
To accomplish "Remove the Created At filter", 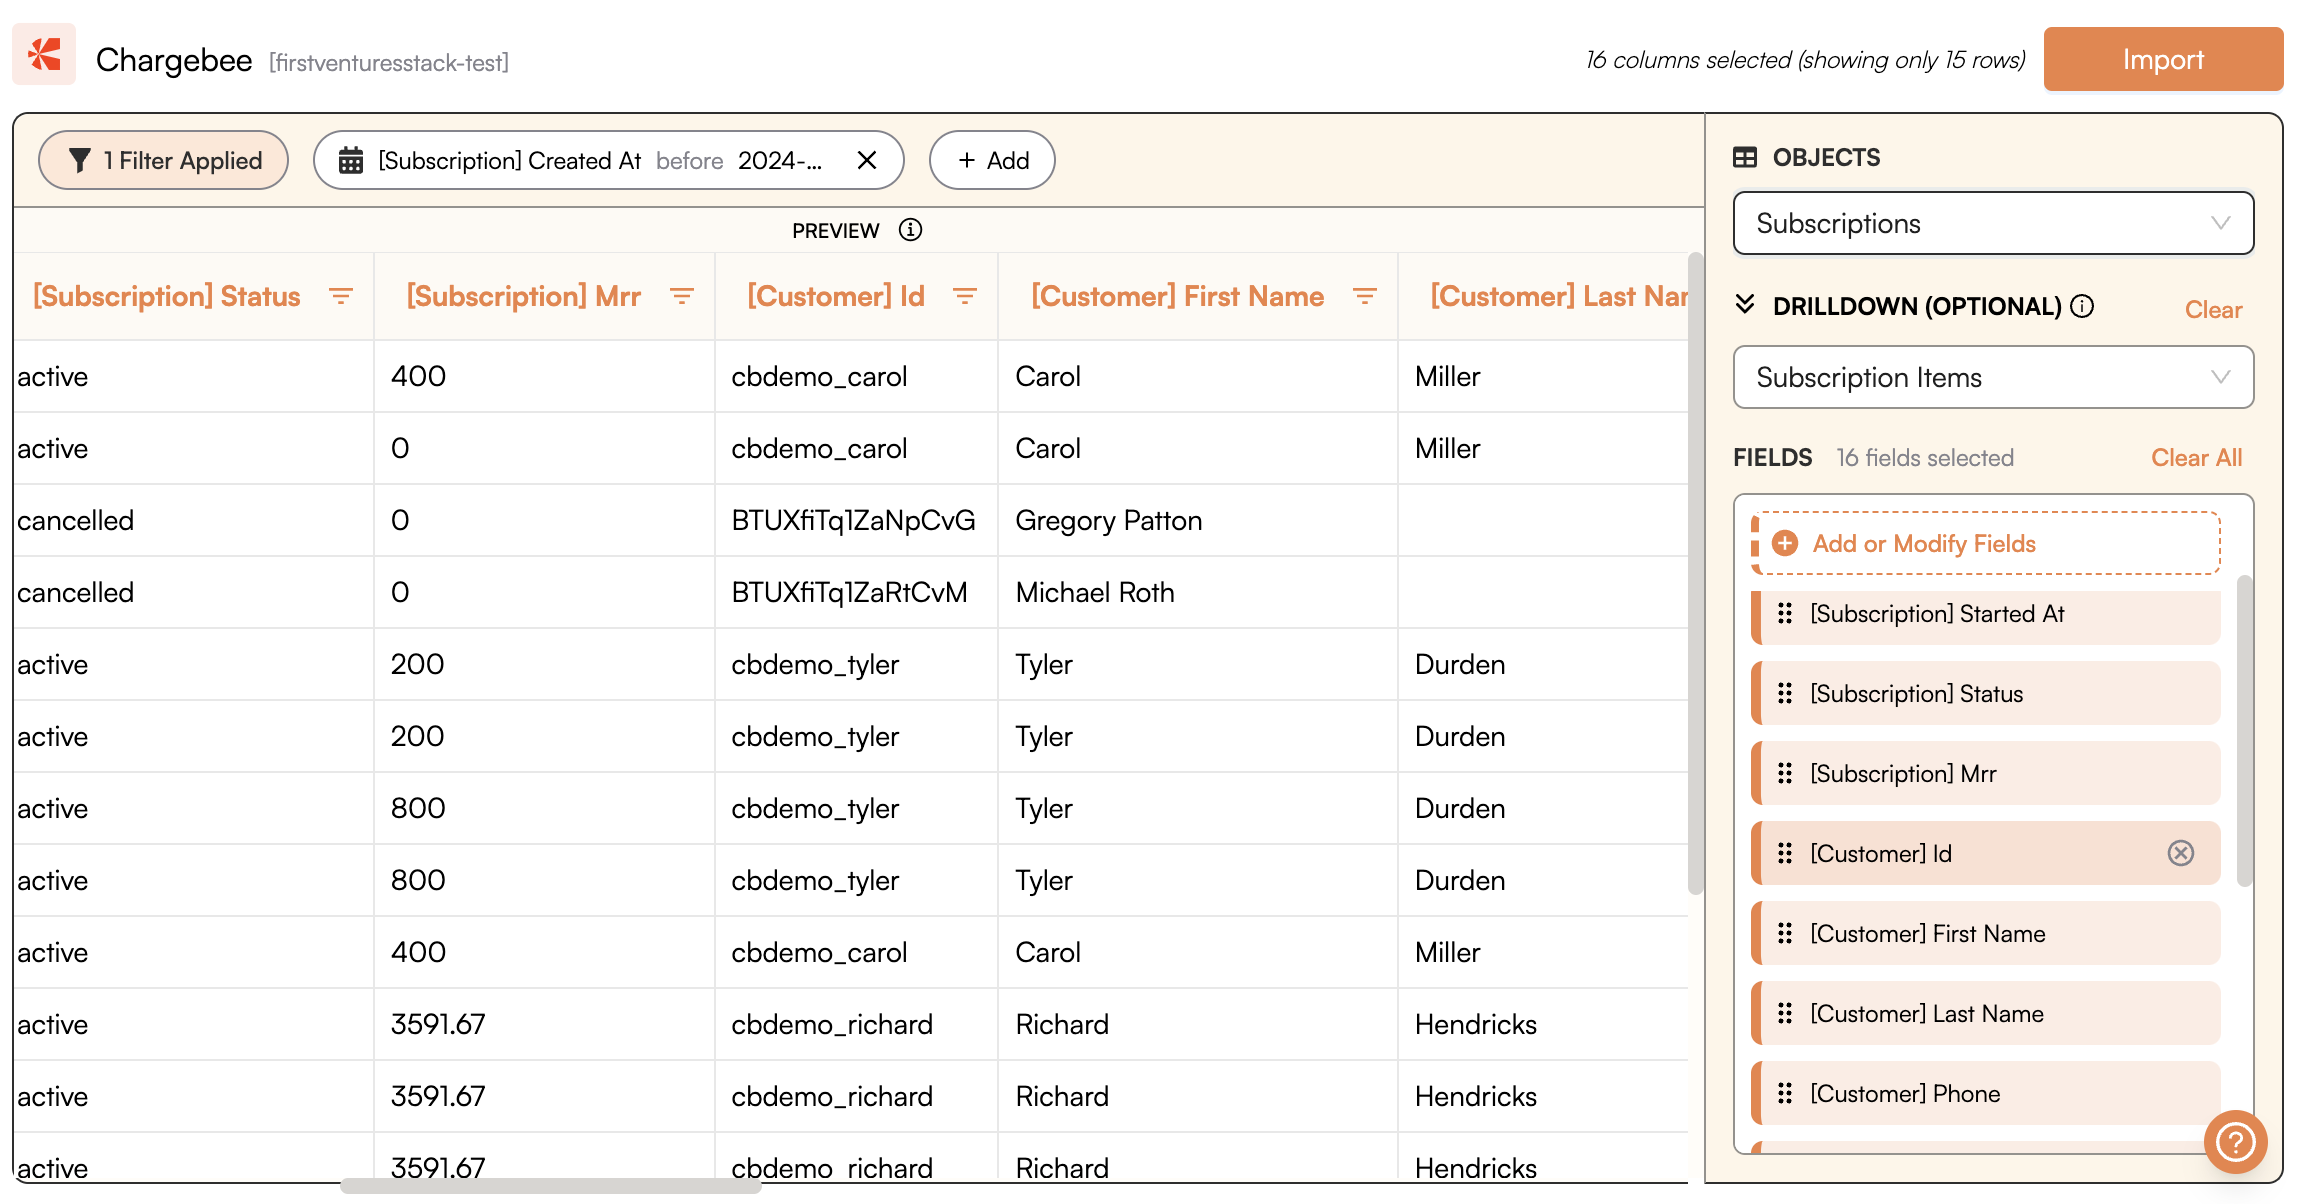I will coord(867,160).
